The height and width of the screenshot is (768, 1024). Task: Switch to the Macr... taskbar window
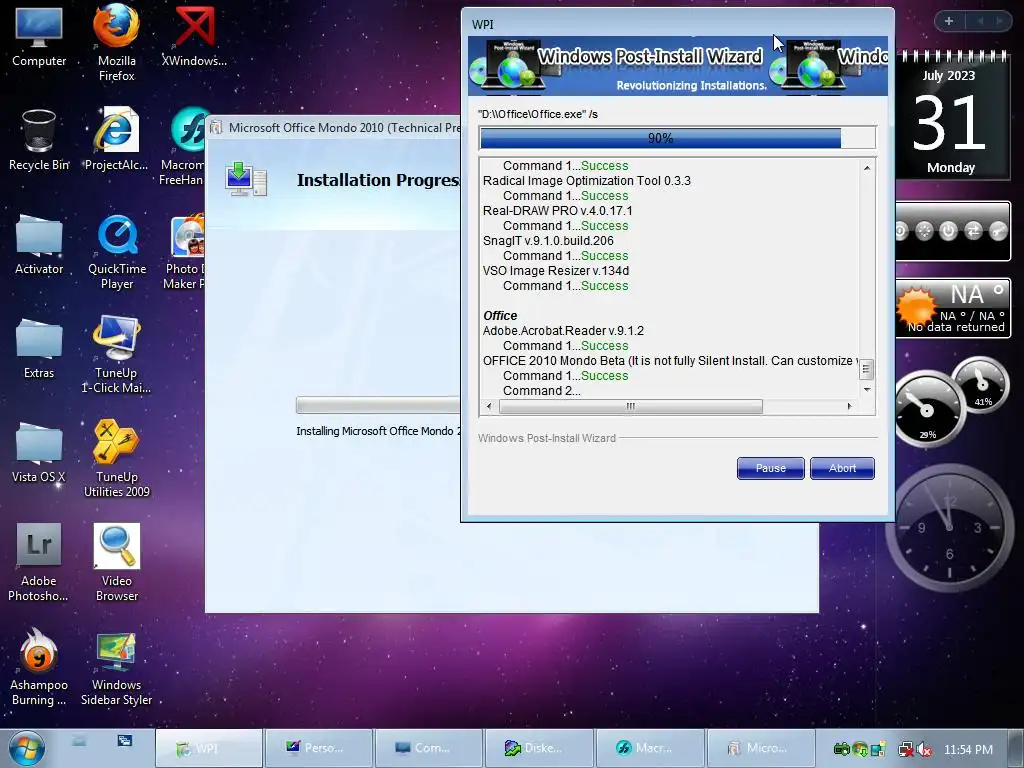(x=650, y=748)
